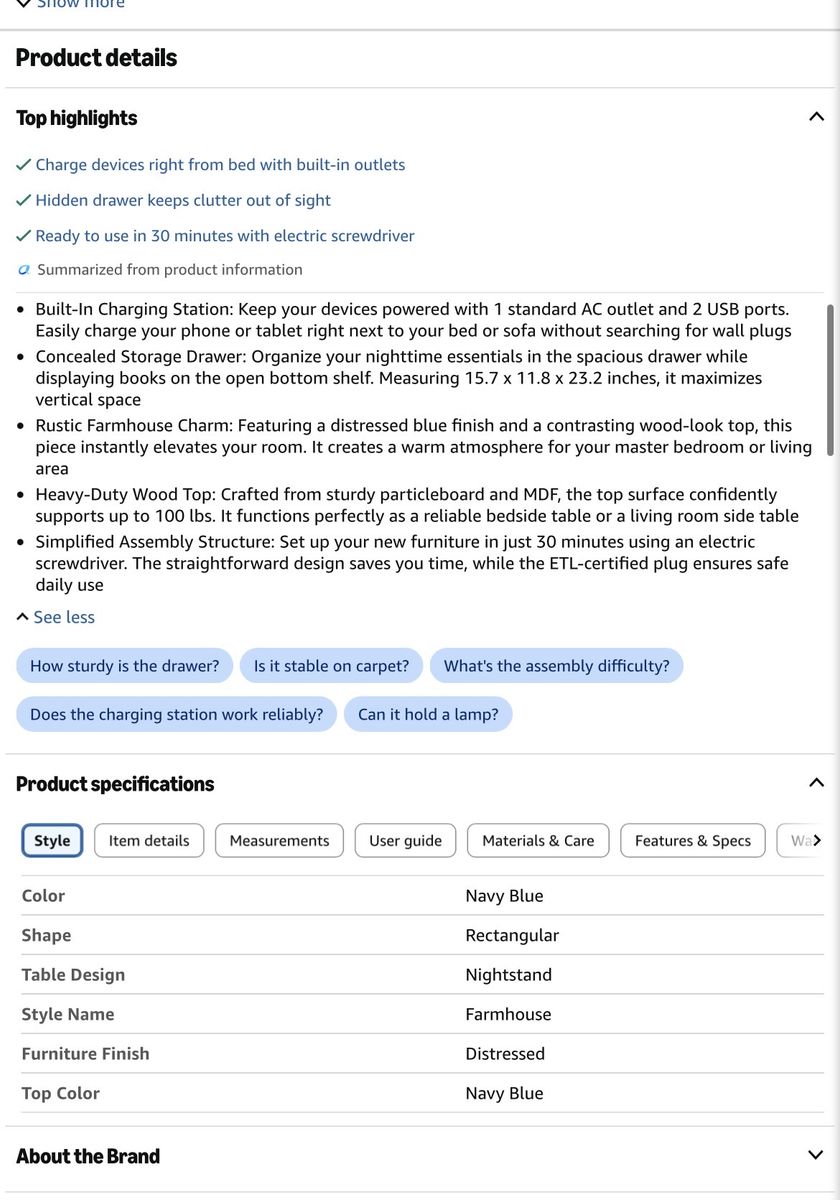Switch to Features & Specs tab
Viewport: 840px width, 1200px height.
coord(693,840)
